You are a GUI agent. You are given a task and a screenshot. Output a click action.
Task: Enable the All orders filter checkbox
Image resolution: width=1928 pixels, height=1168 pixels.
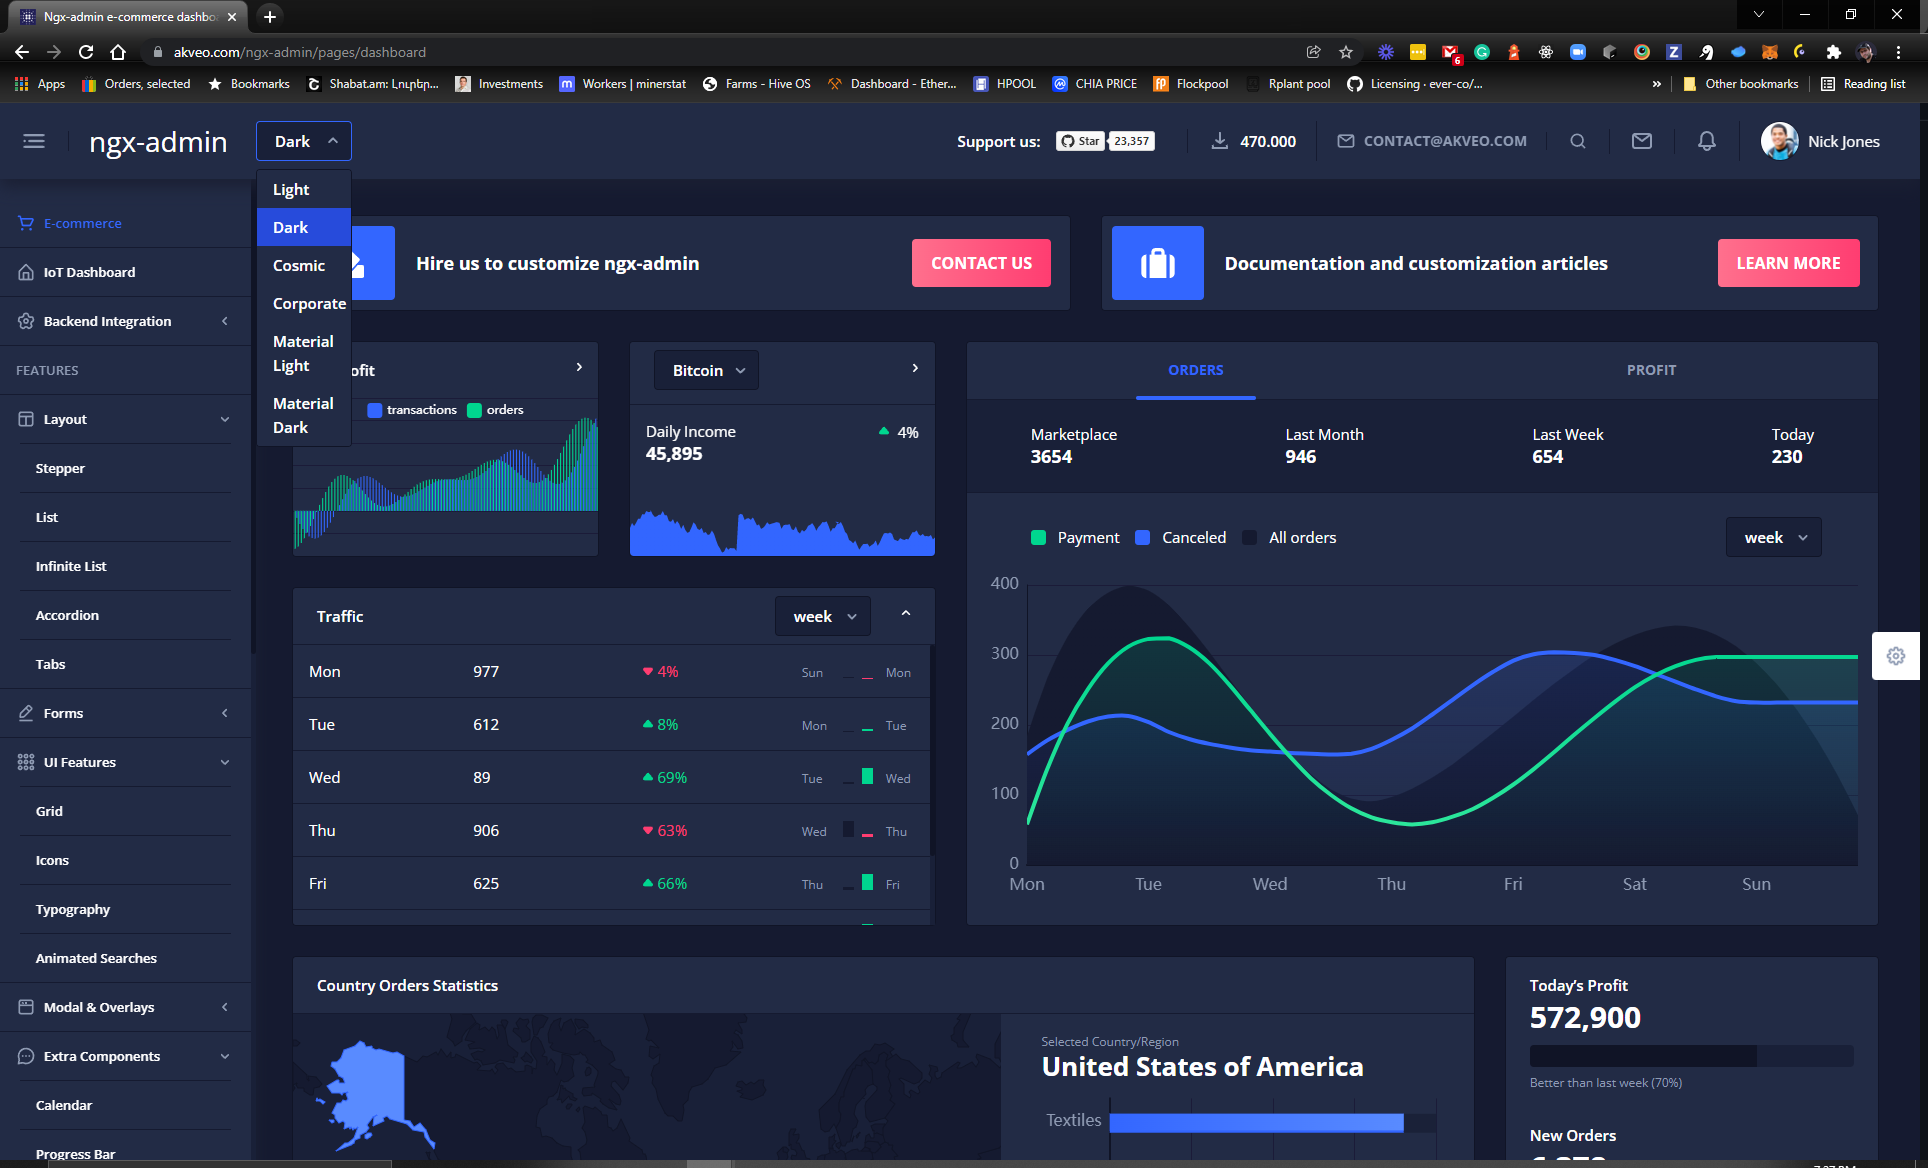coord(1249,537)
